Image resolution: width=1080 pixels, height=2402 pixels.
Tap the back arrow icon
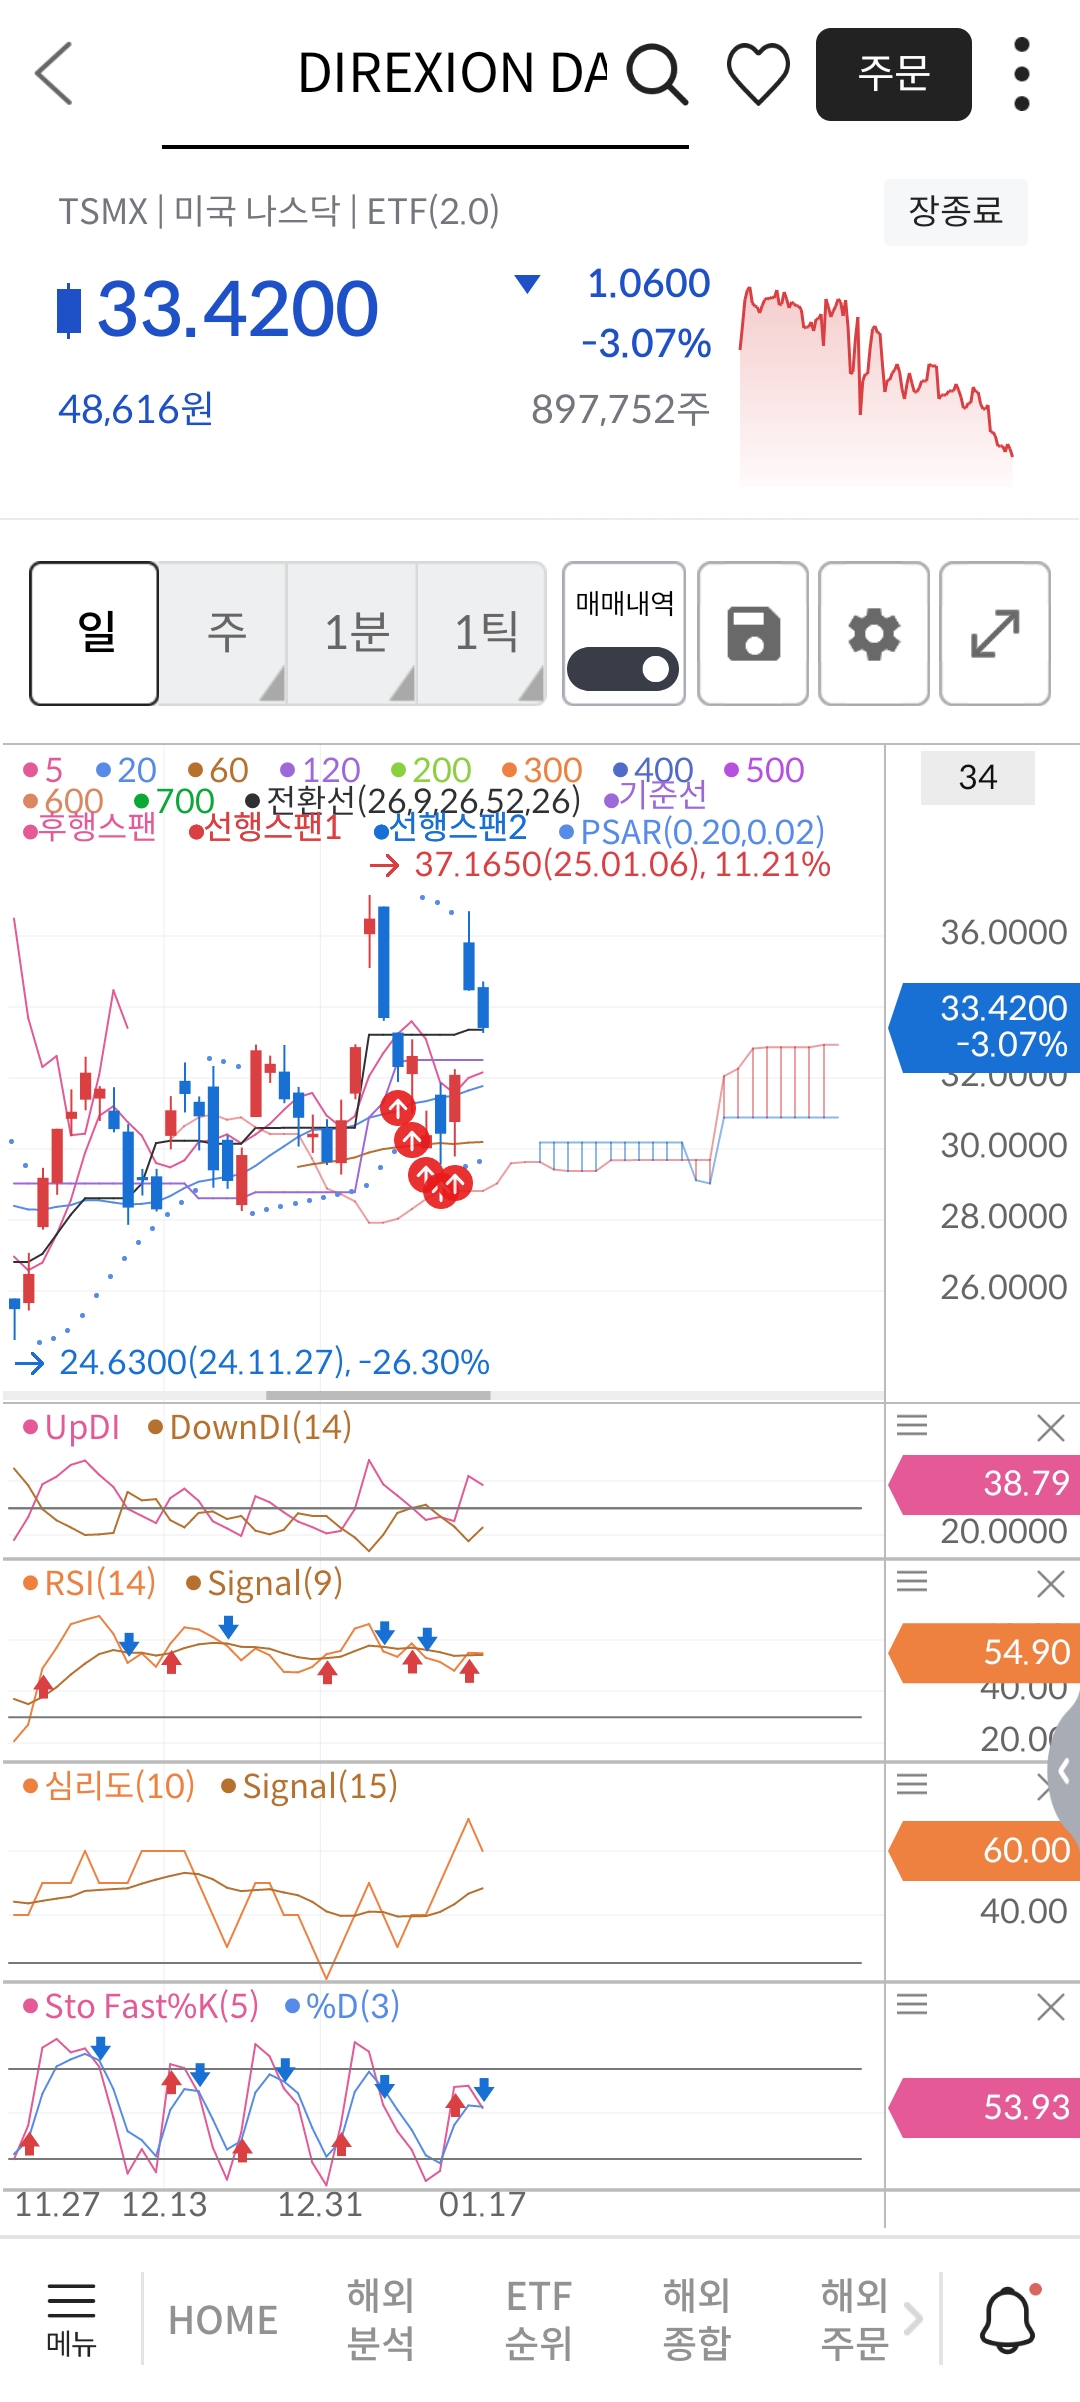click(54, 73)
